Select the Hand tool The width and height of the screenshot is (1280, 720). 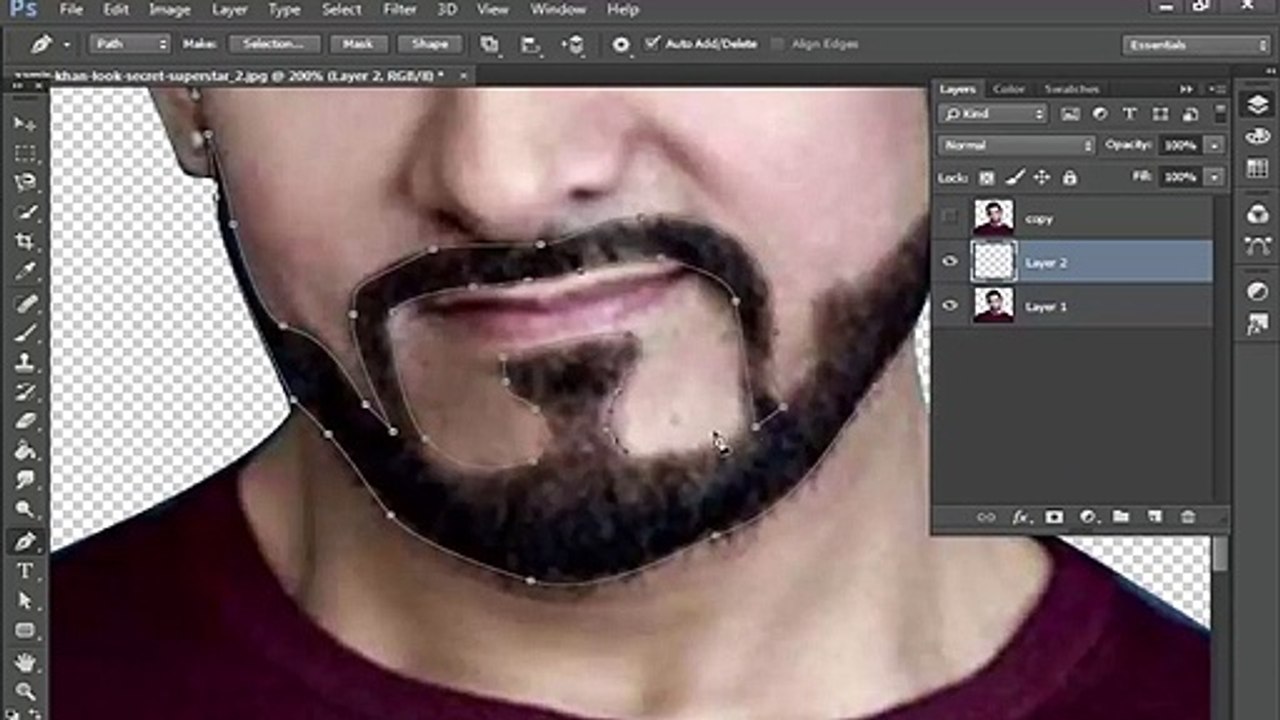coord(25,662)
